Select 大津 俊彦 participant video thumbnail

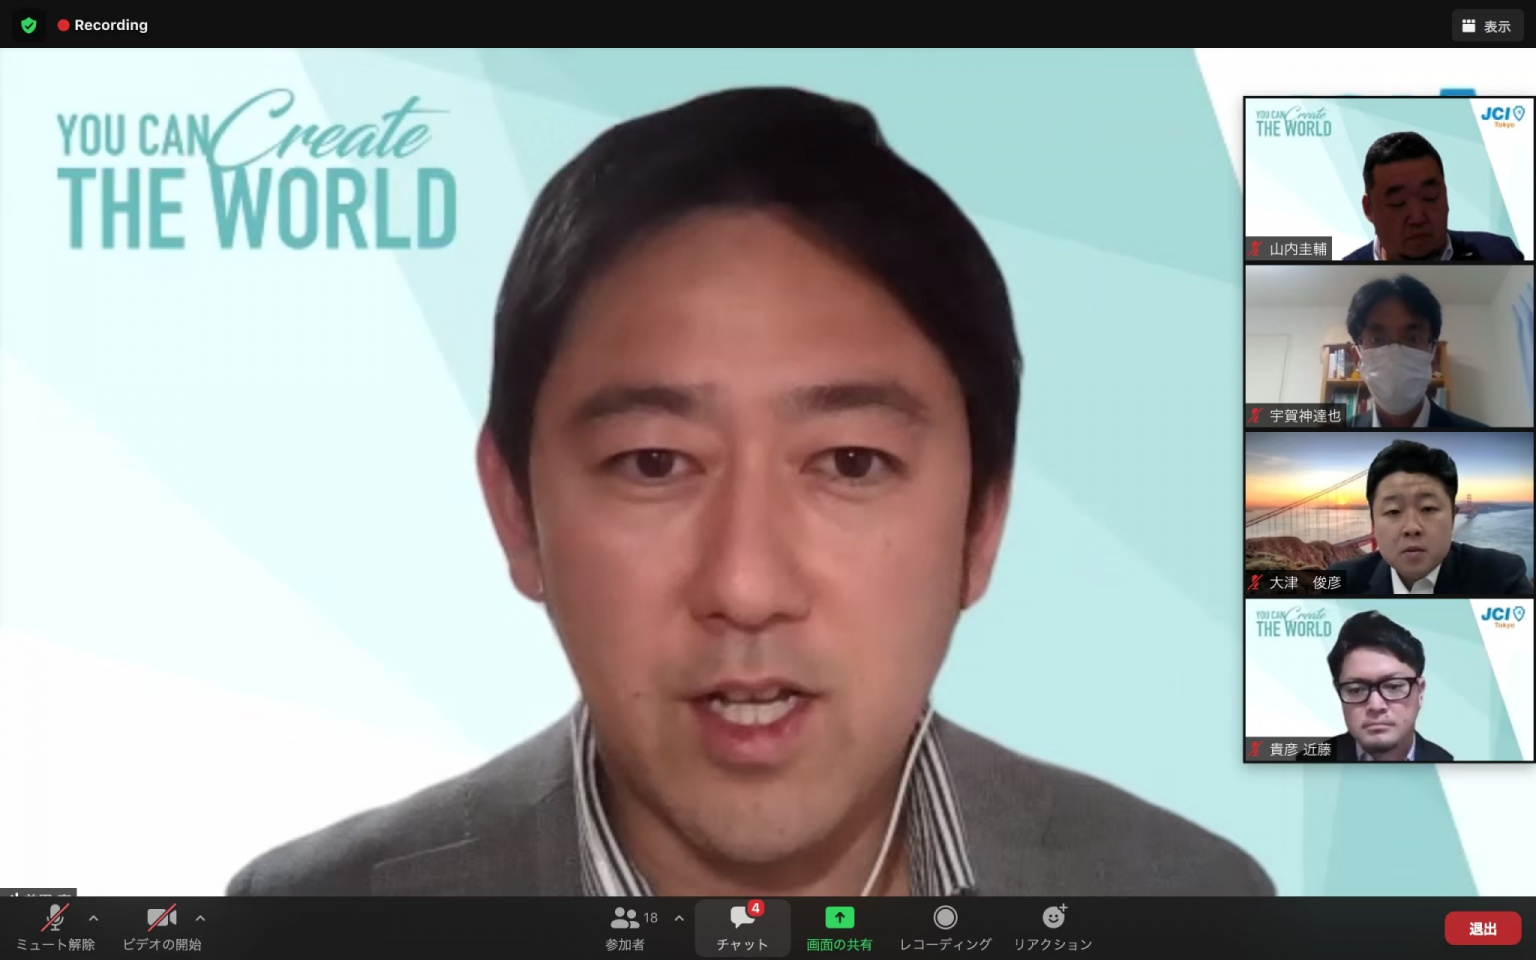pos(1388,514)
